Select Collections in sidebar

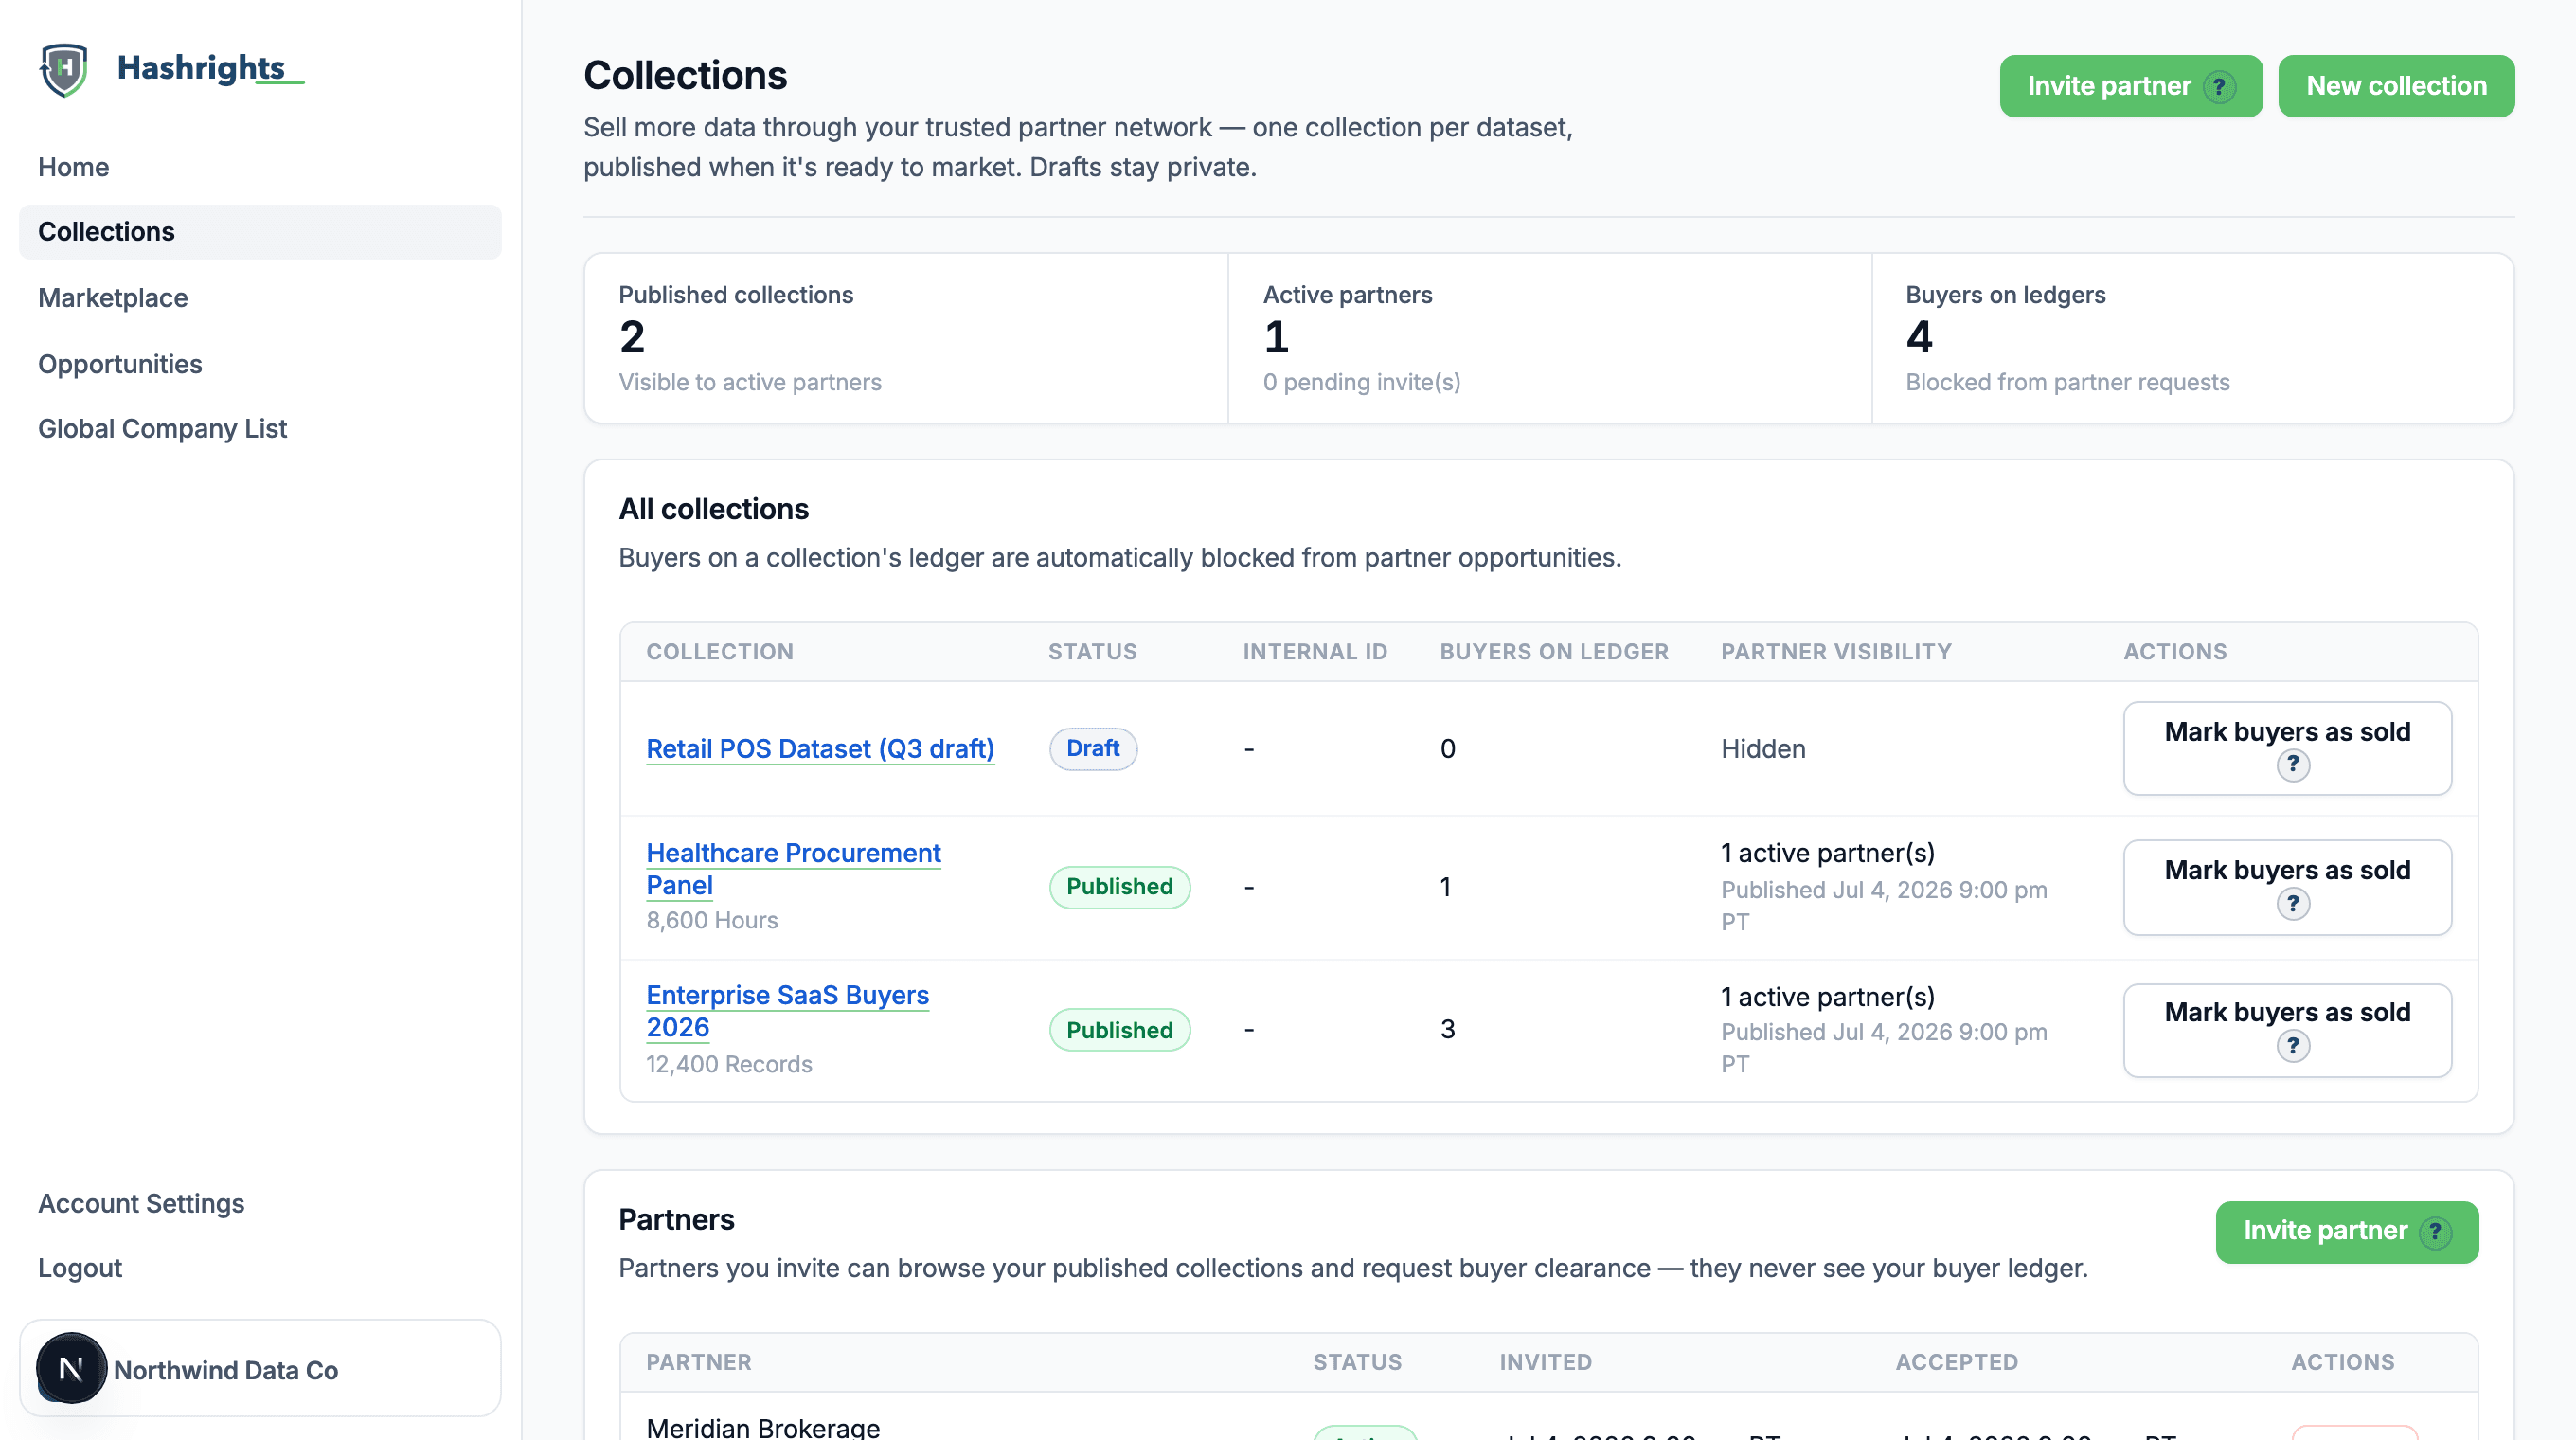[x=260, y=232]
